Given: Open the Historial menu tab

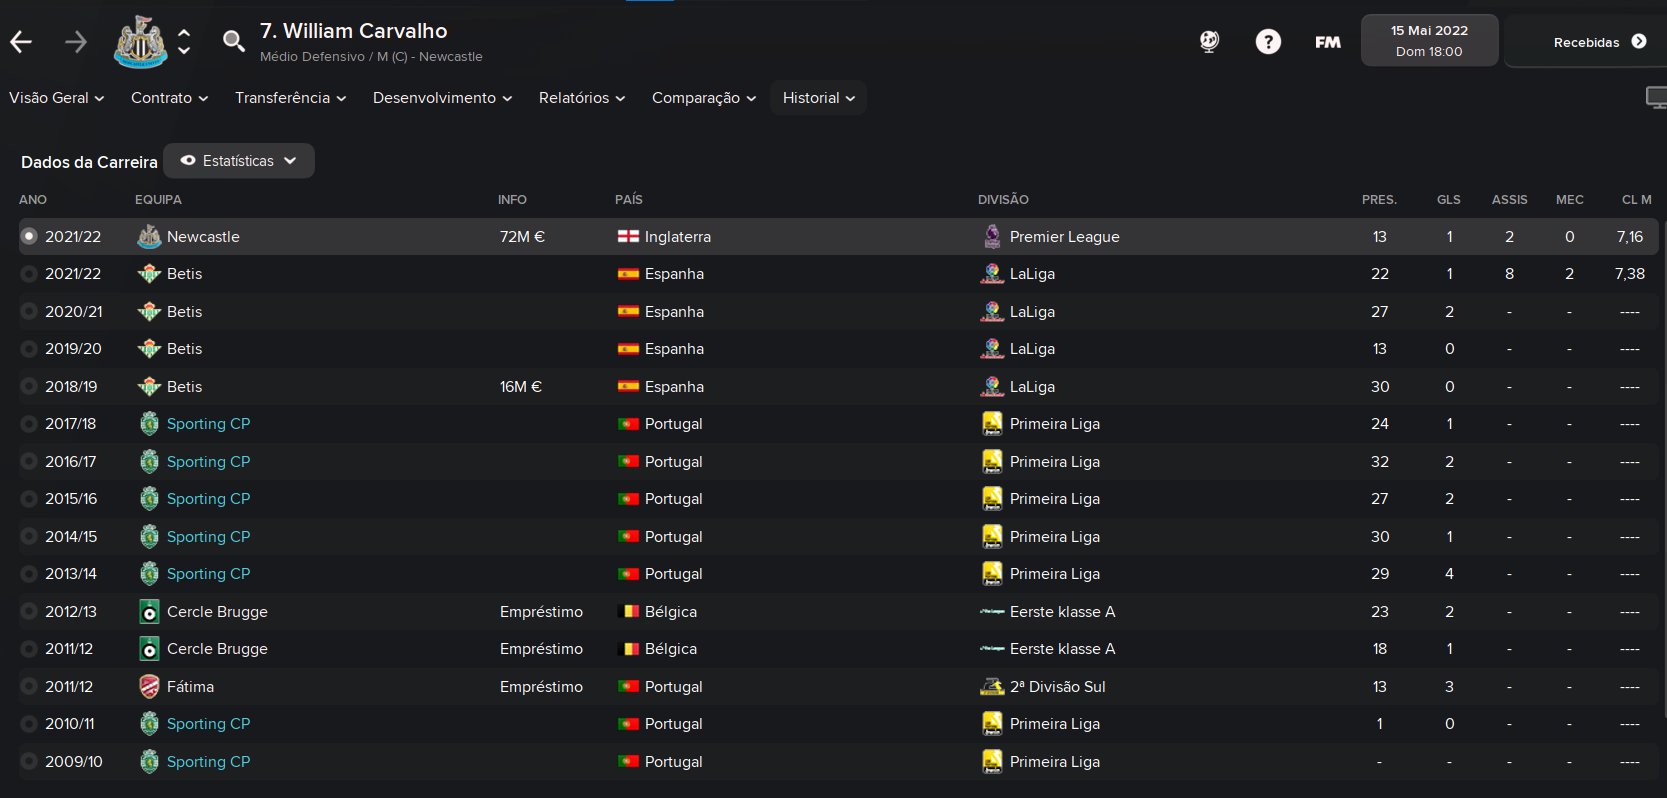Looking at the screenshot, I should click(x=818, y=98).
